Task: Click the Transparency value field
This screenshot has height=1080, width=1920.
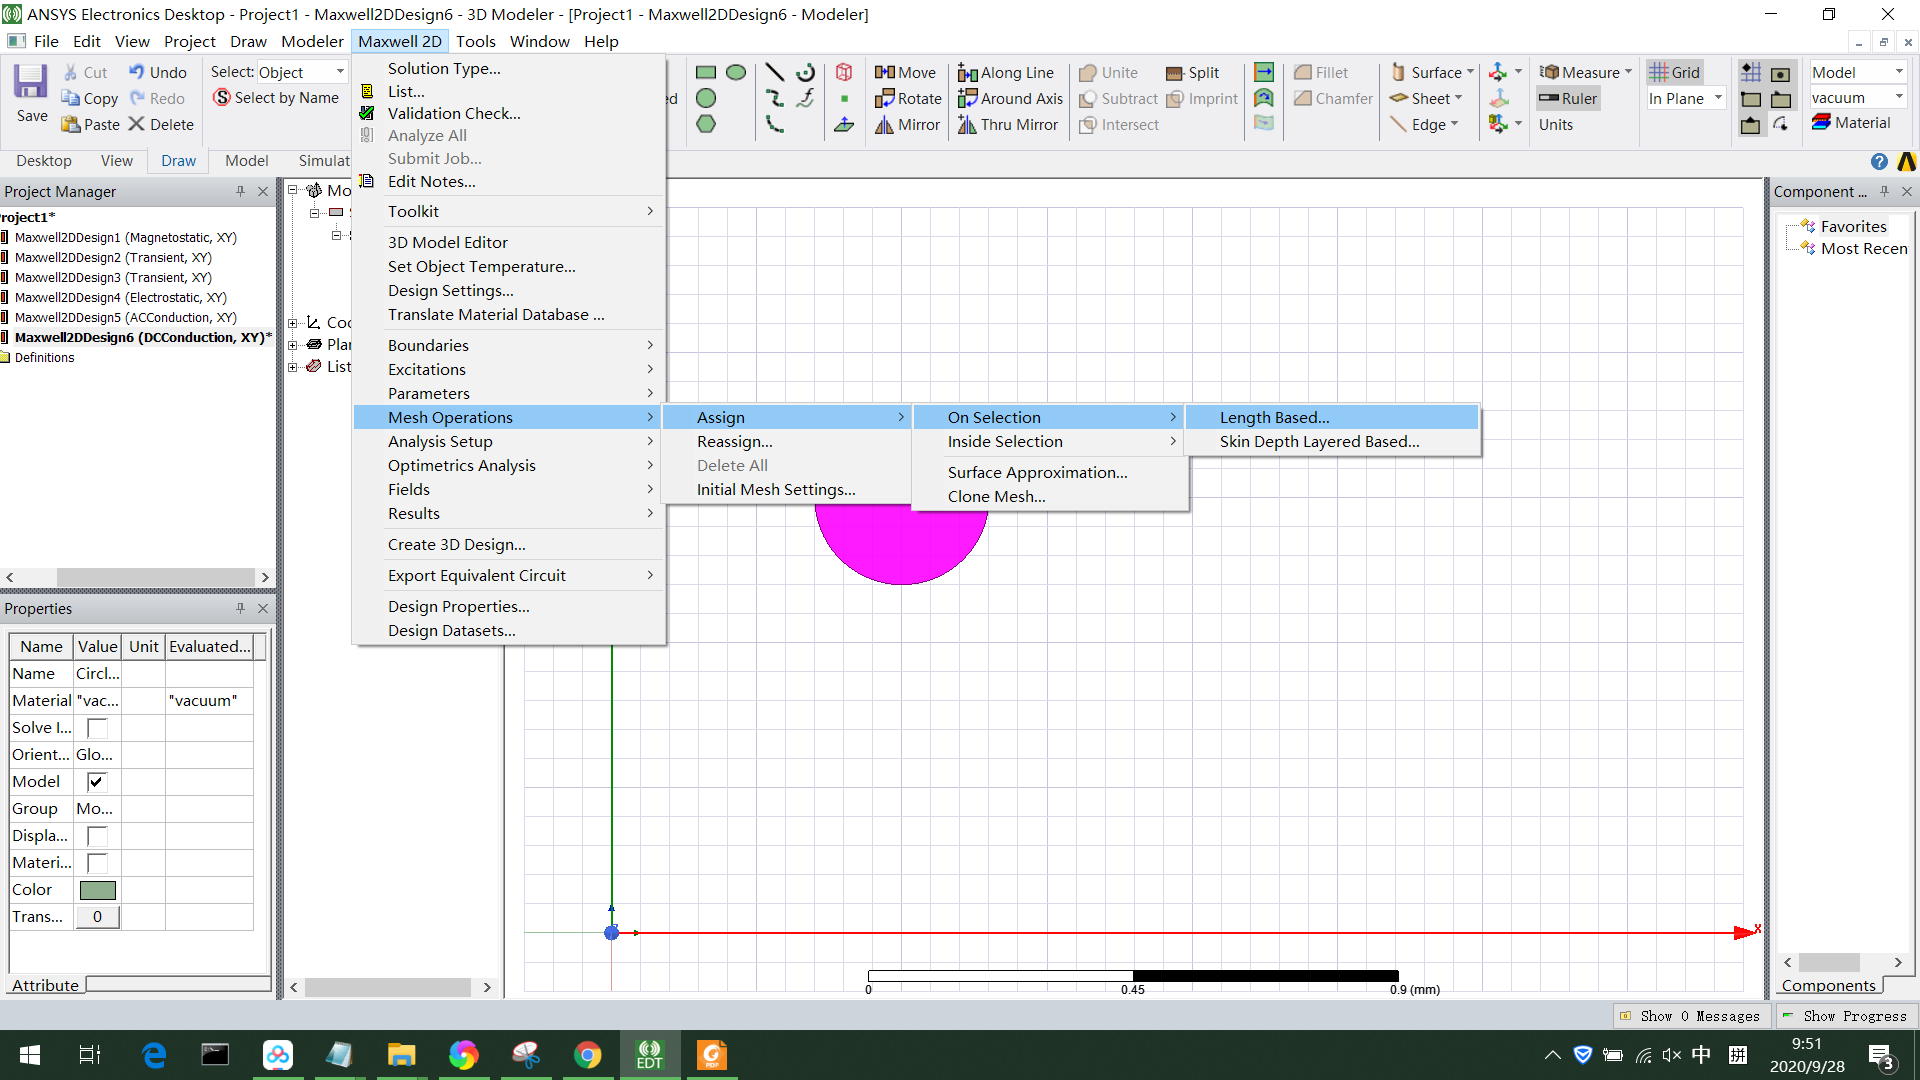Action: 97,916
